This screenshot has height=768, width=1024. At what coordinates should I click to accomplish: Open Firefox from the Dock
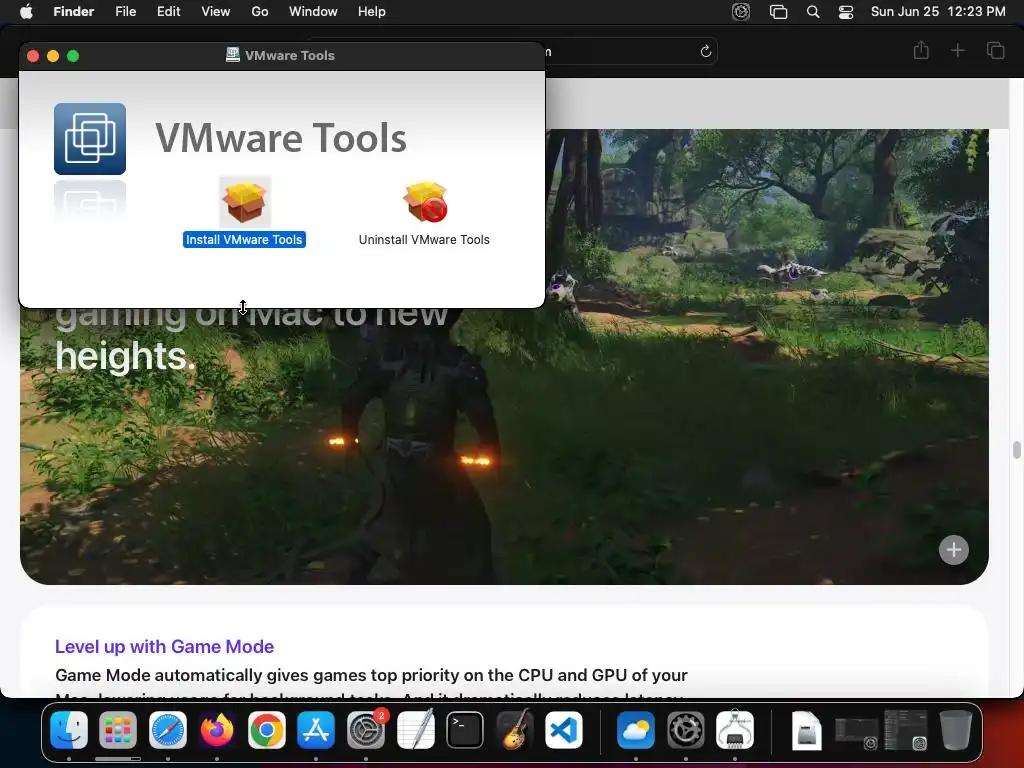coord(217,729)
